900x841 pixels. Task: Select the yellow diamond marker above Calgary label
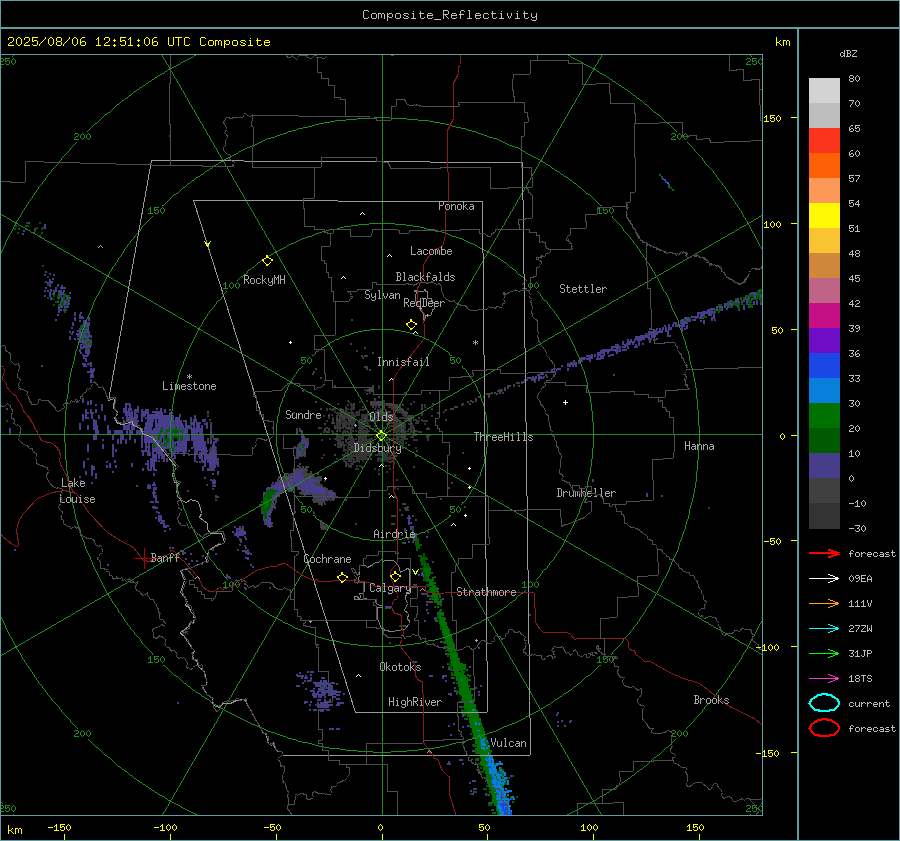395,576
